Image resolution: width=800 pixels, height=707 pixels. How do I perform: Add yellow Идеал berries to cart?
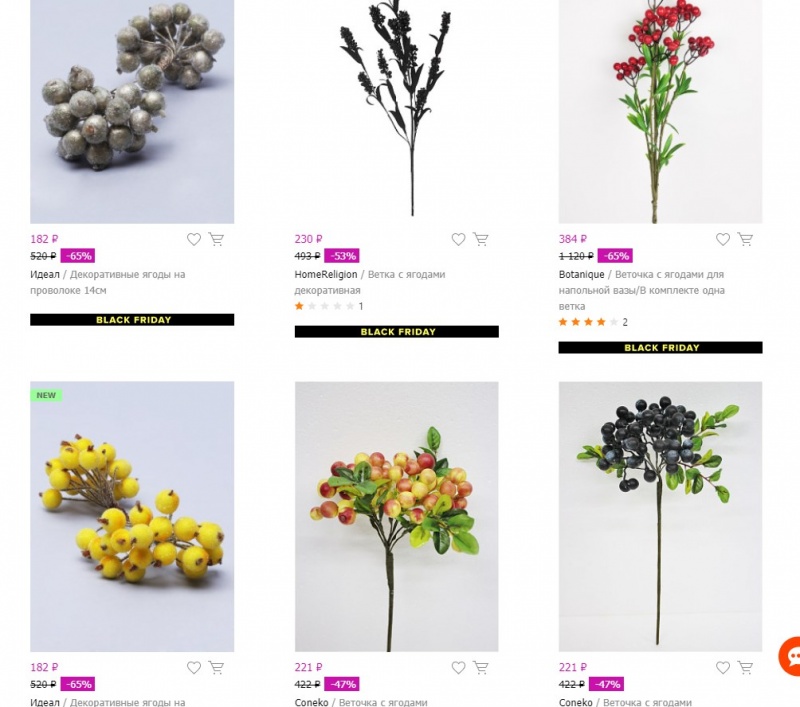[x=216, y=667]
